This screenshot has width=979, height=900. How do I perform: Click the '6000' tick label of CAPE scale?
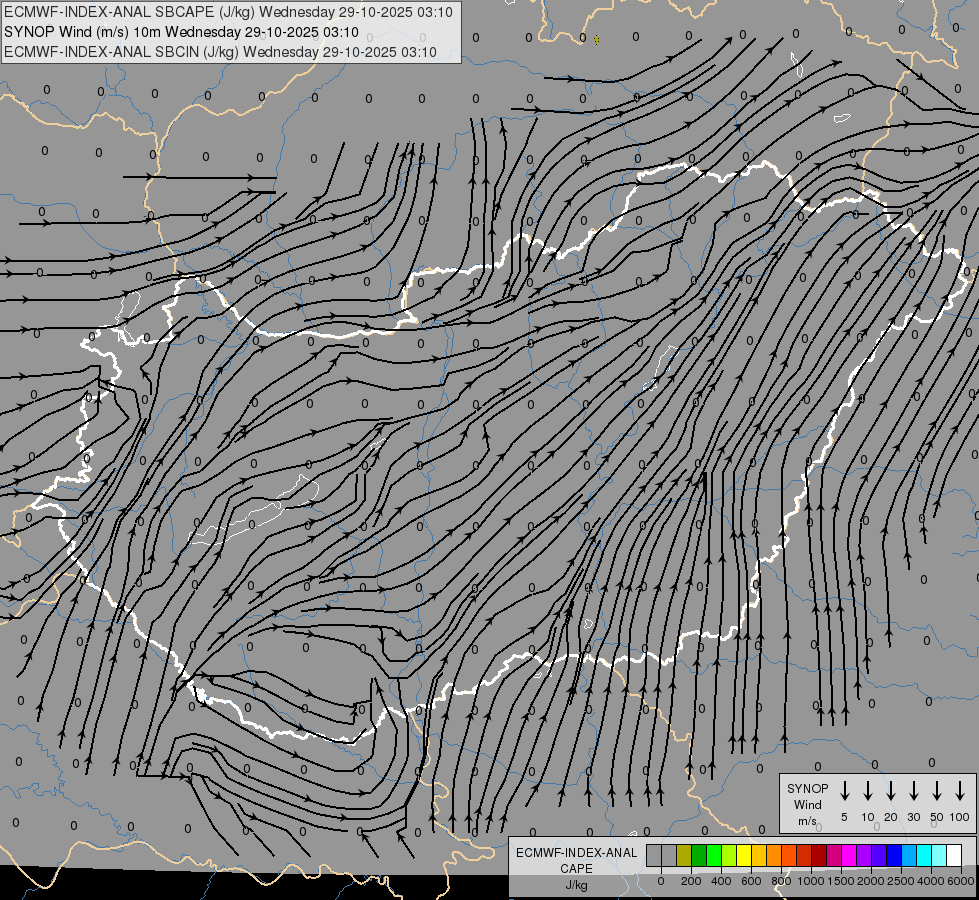(961, 881)
